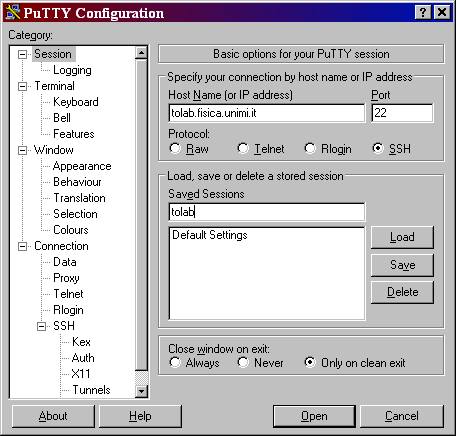Viewport: 456px width, 436px height.
Task: Click the question mark help button
Action: tap(423, 13)
